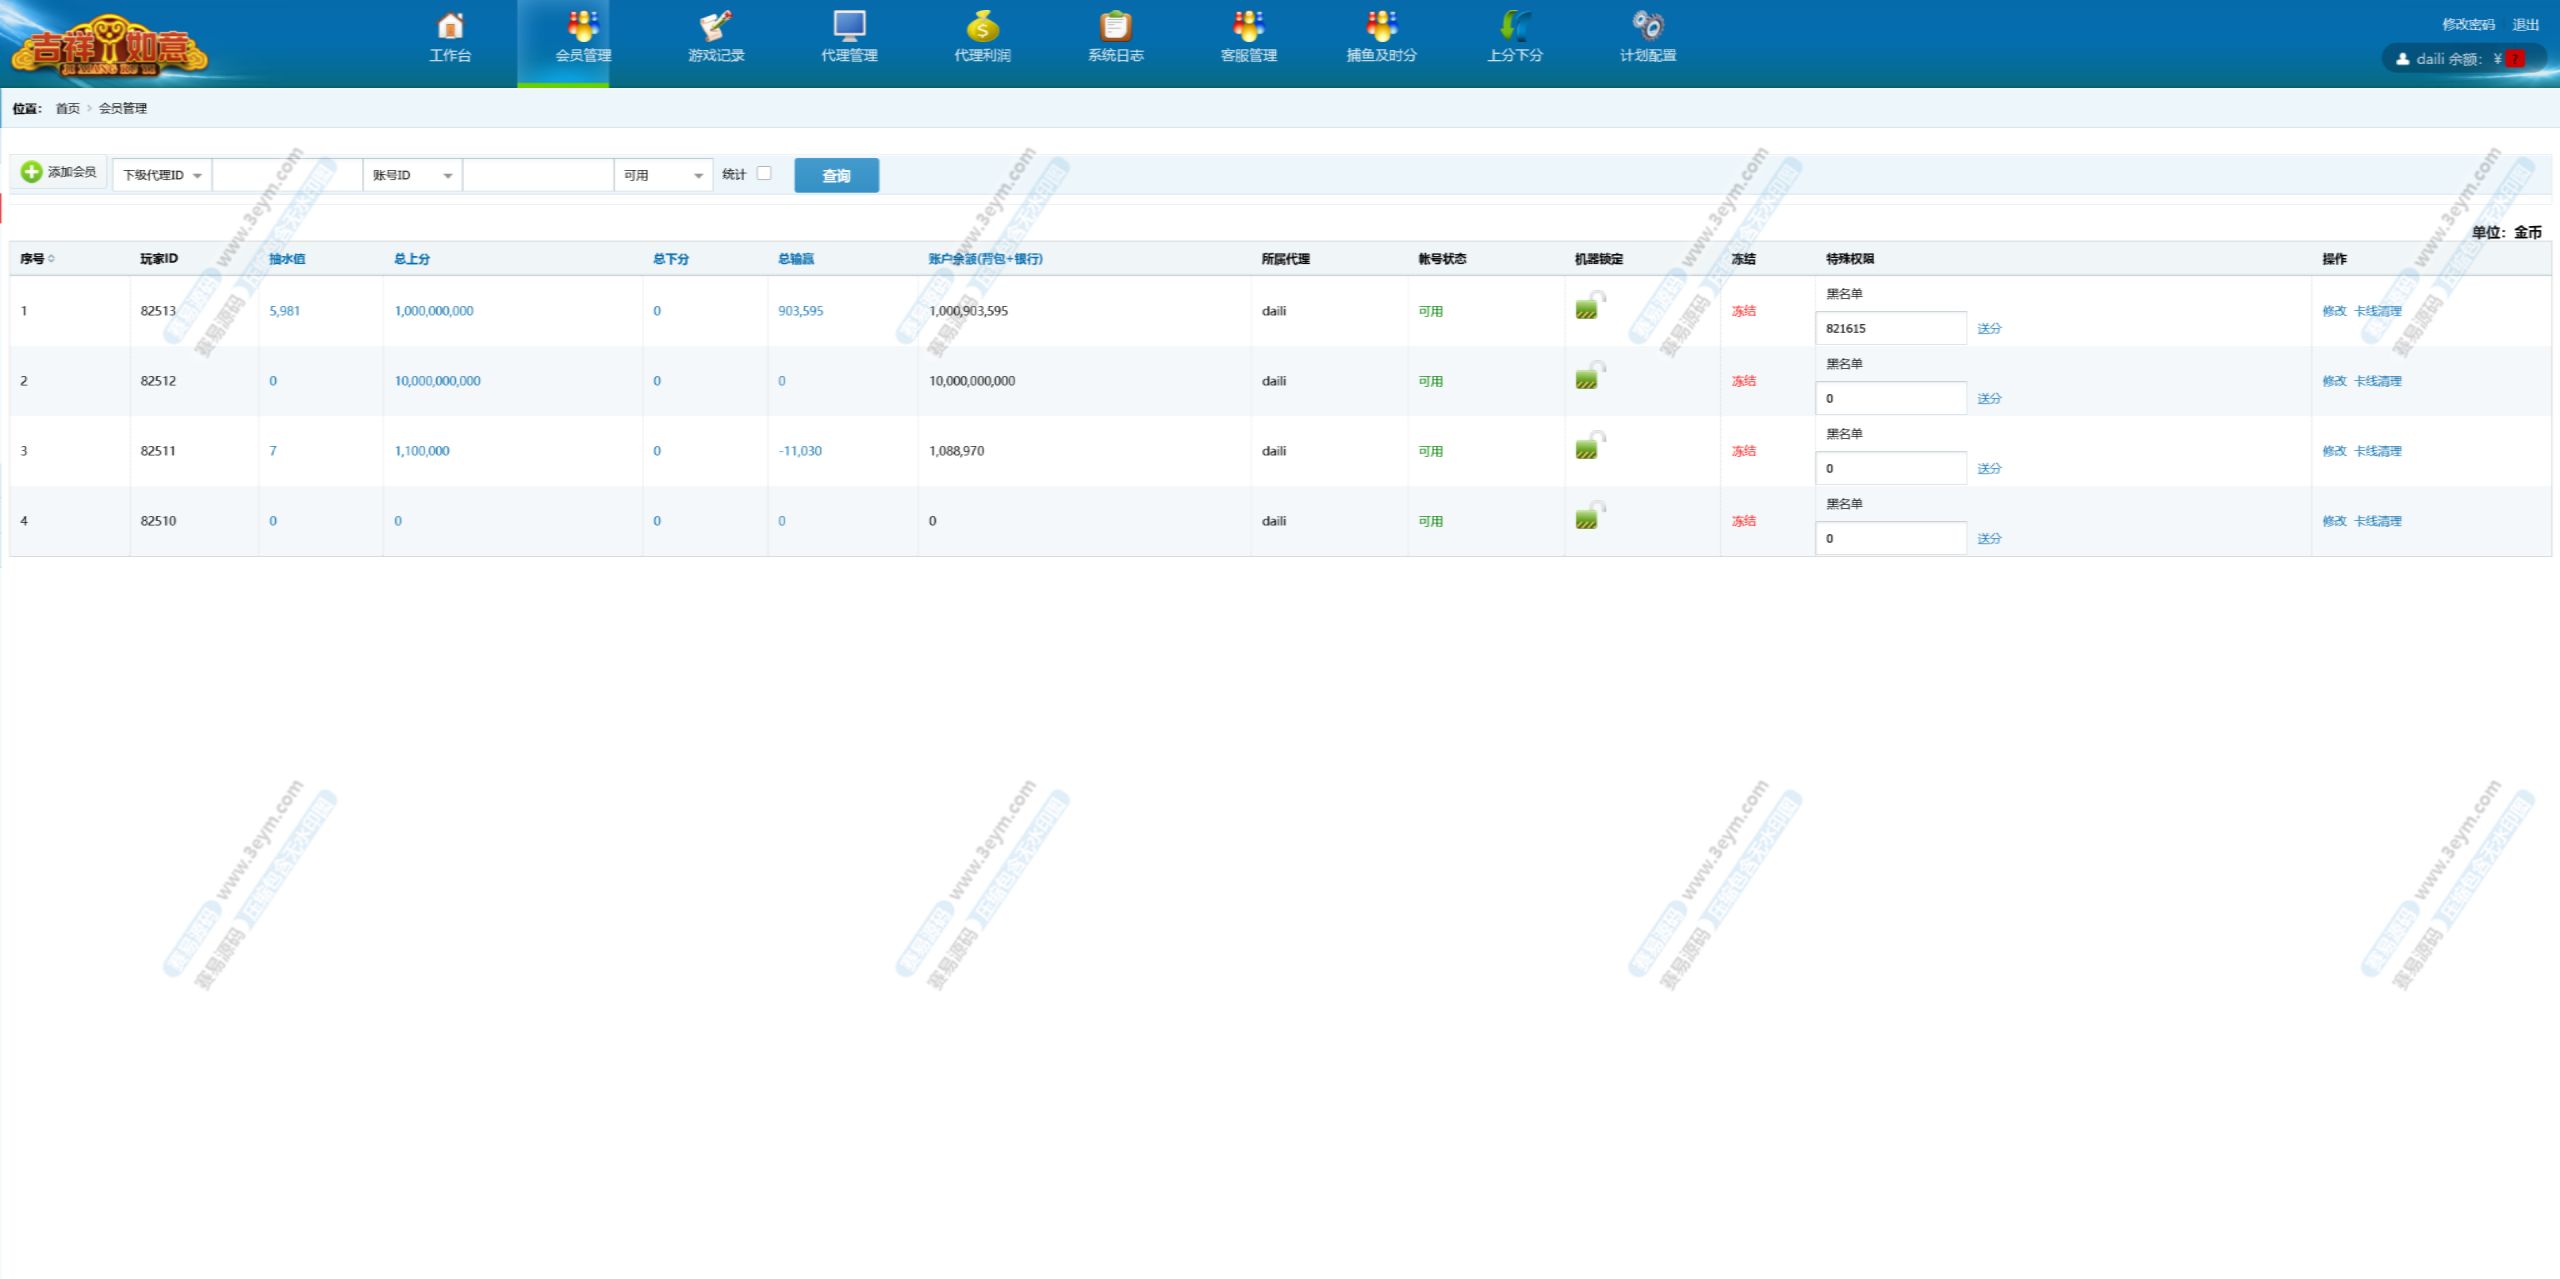
Task: Click 修改 link for player 82512
Action: tap(2333, 381)
